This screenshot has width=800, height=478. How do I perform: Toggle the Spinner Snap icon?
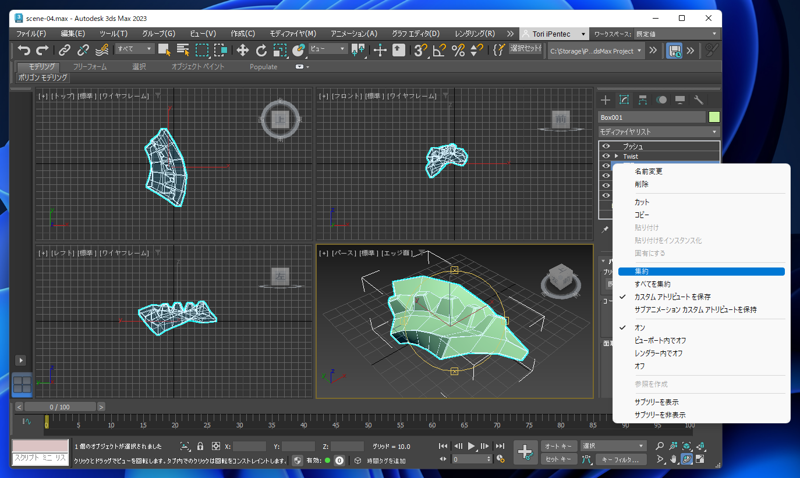[x=477, y=50]
